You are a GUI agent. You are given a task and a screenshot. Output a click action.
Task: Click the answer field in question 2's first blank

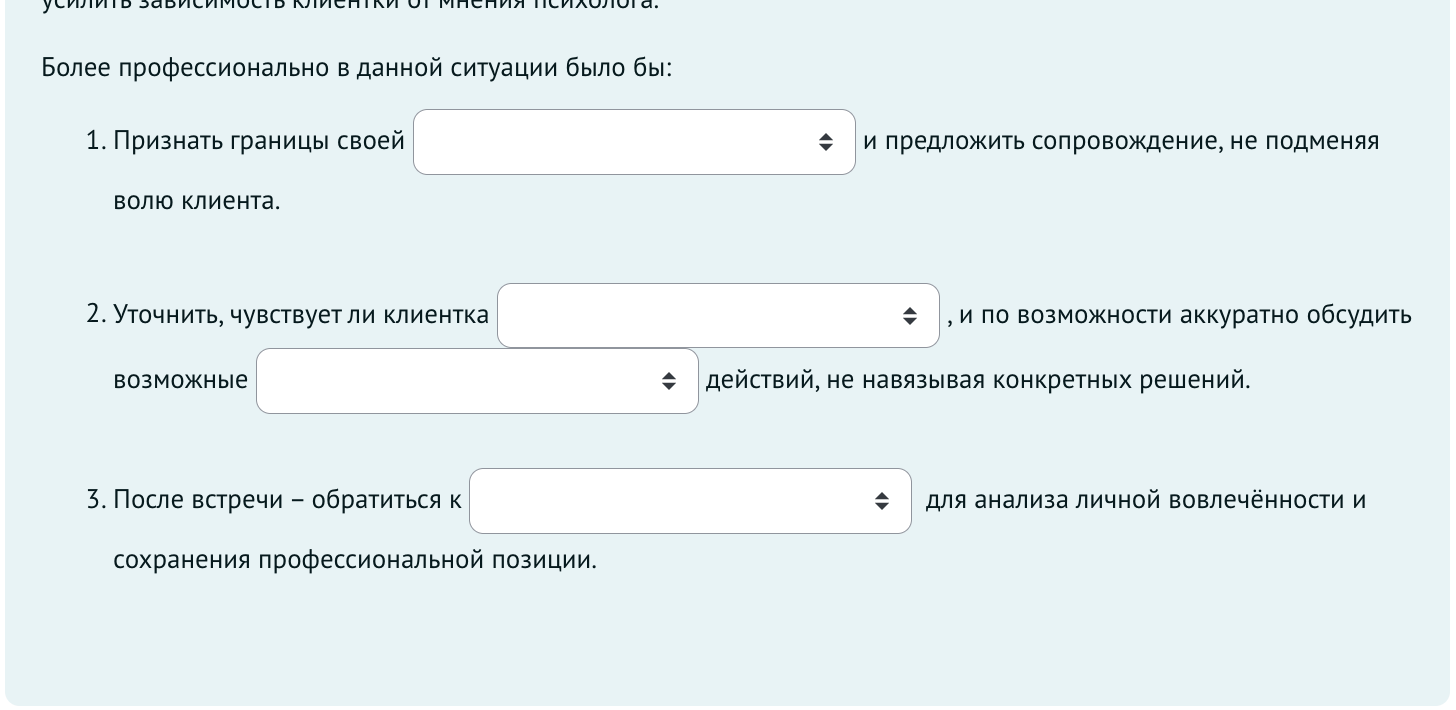tap(718, 316)
